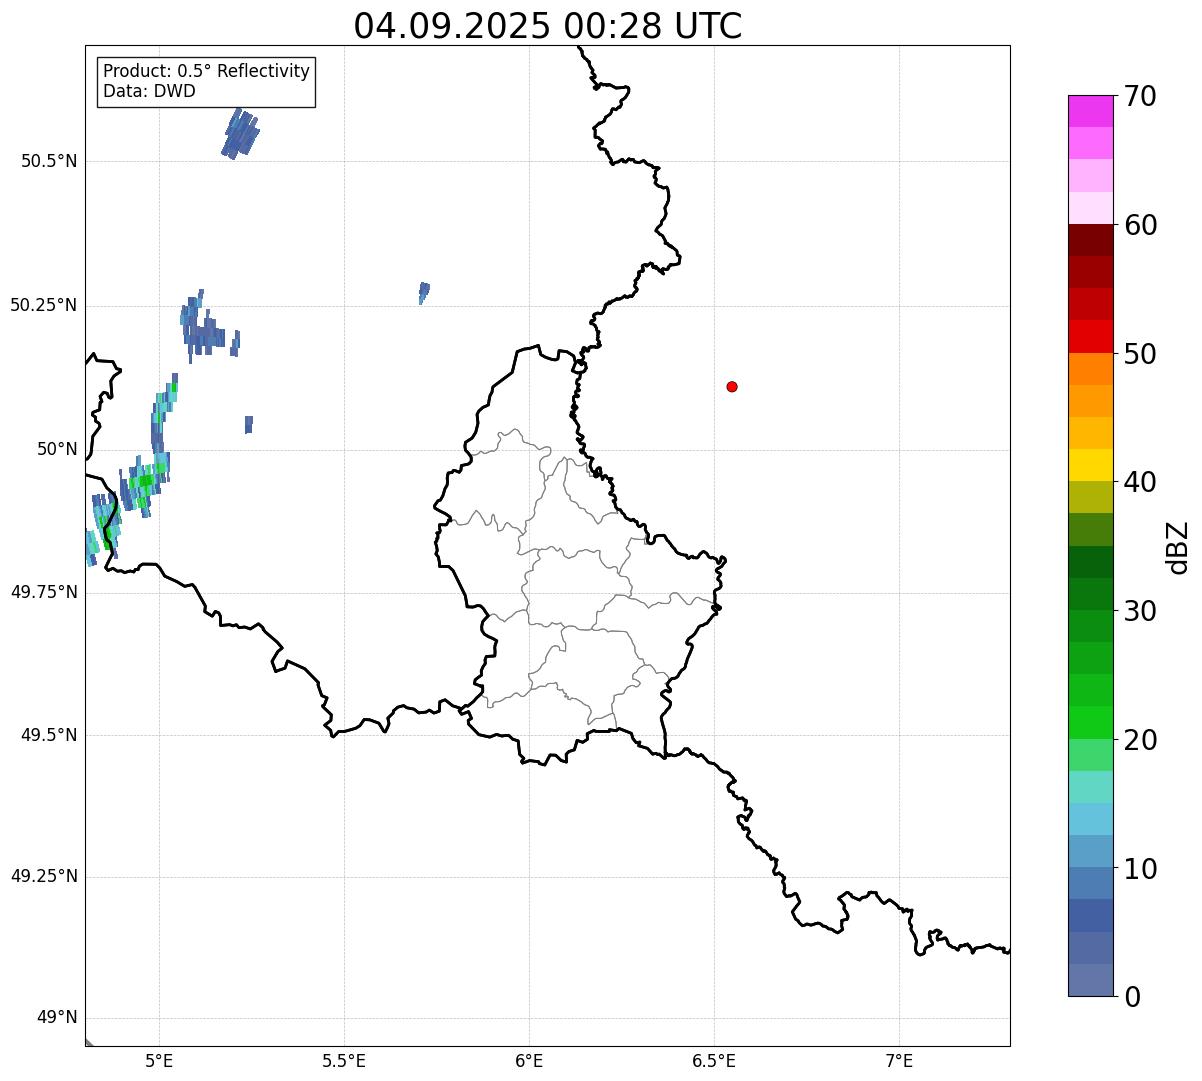Click the magenta top colorbar segment
1202x1081 pixels.
point(1091,111)
